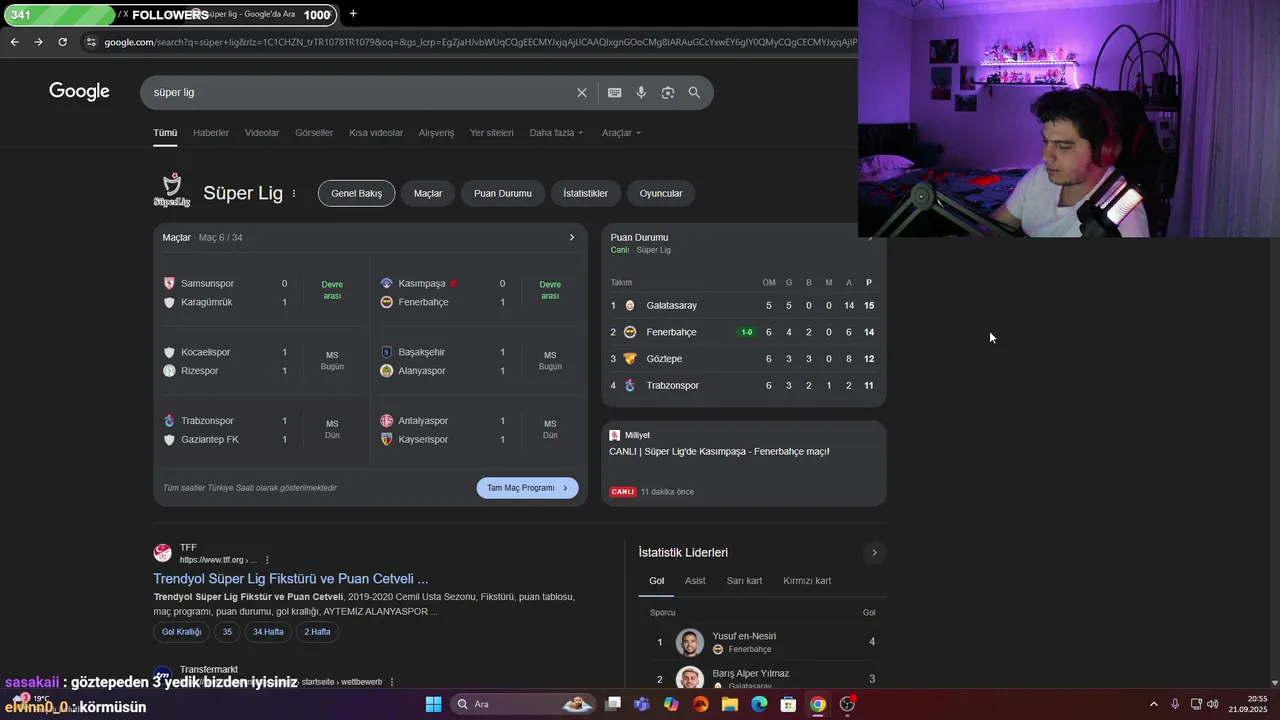
Task: Switch to the Sarı kart statistics tab
Action: pyautogui.click(x=744, y=581)
